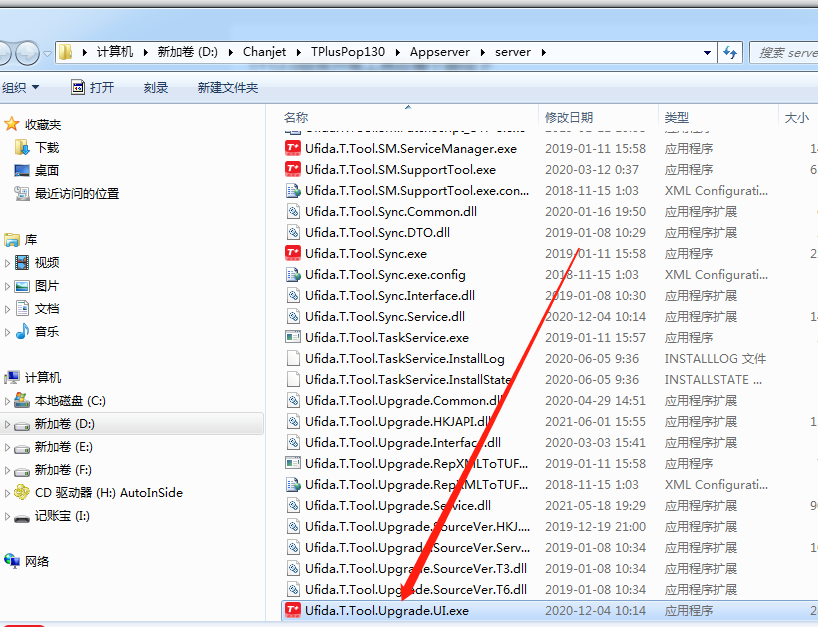This screenshot has height=627, width=818.
Task: Expand the 文档 library tree node
Action: [x=7, y=309]
